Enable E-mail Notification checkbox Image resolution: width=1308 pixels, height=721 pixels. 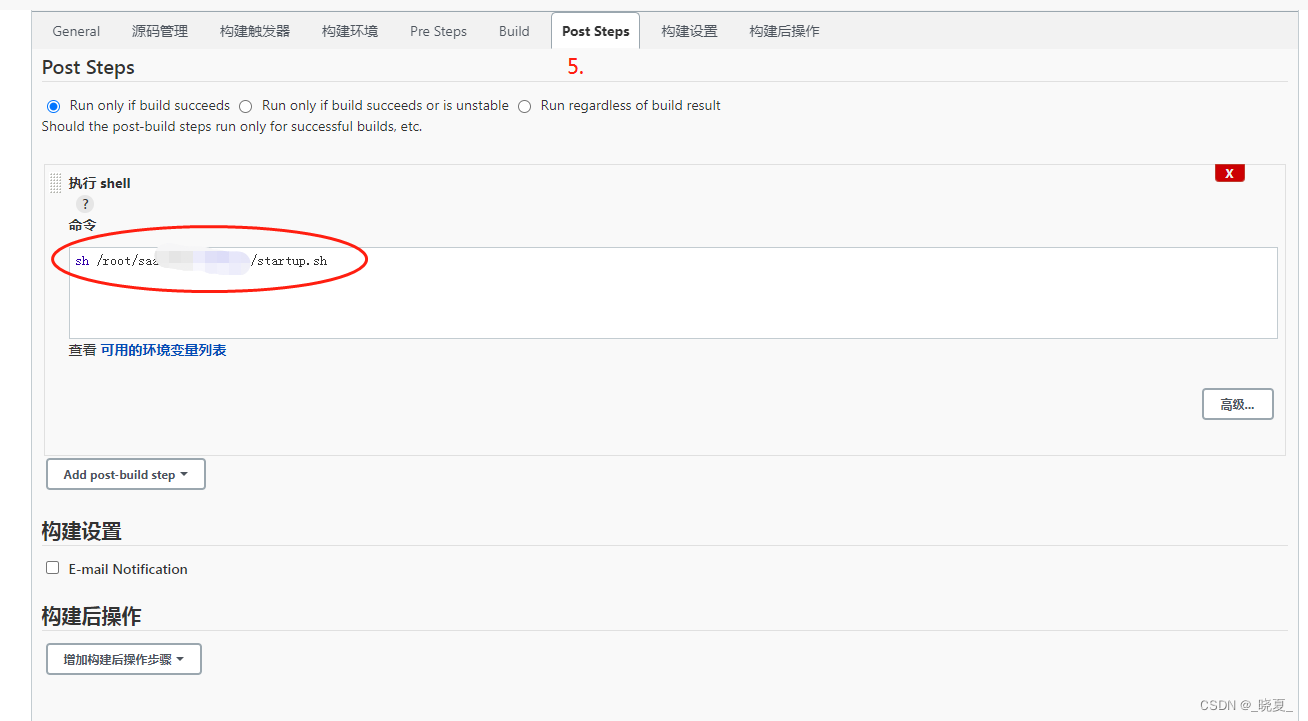click(53, 568)
